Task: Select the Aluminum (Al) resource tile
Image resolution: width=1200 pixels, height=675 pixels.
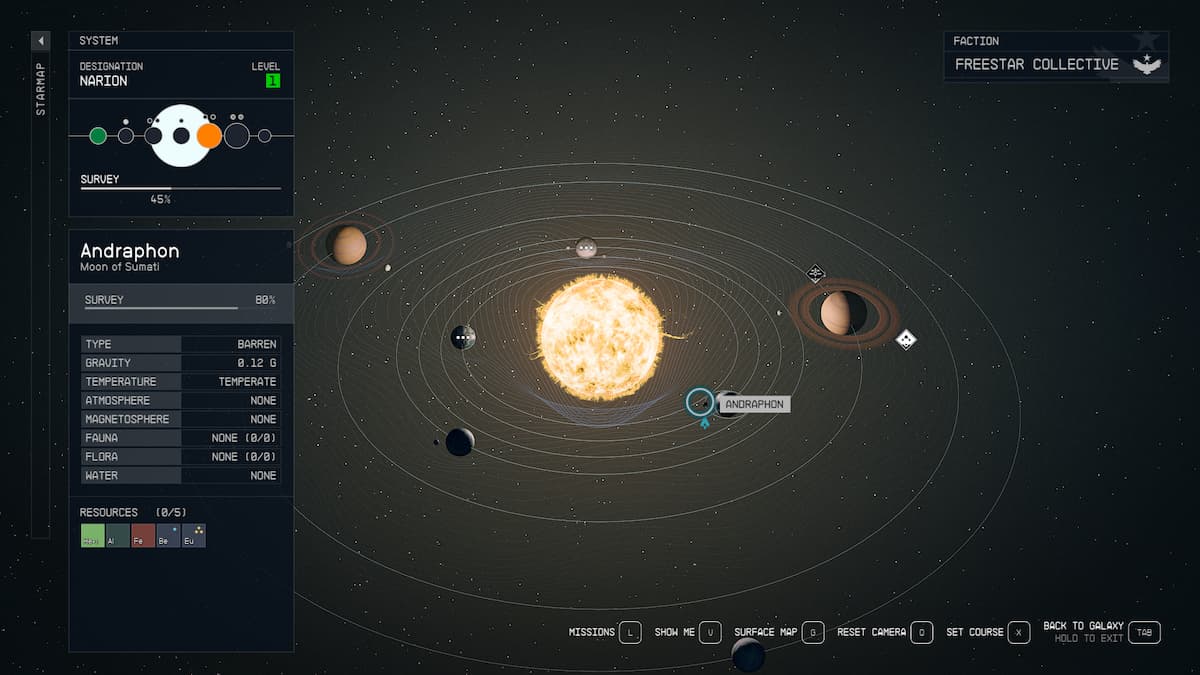Action: point(118,536)
